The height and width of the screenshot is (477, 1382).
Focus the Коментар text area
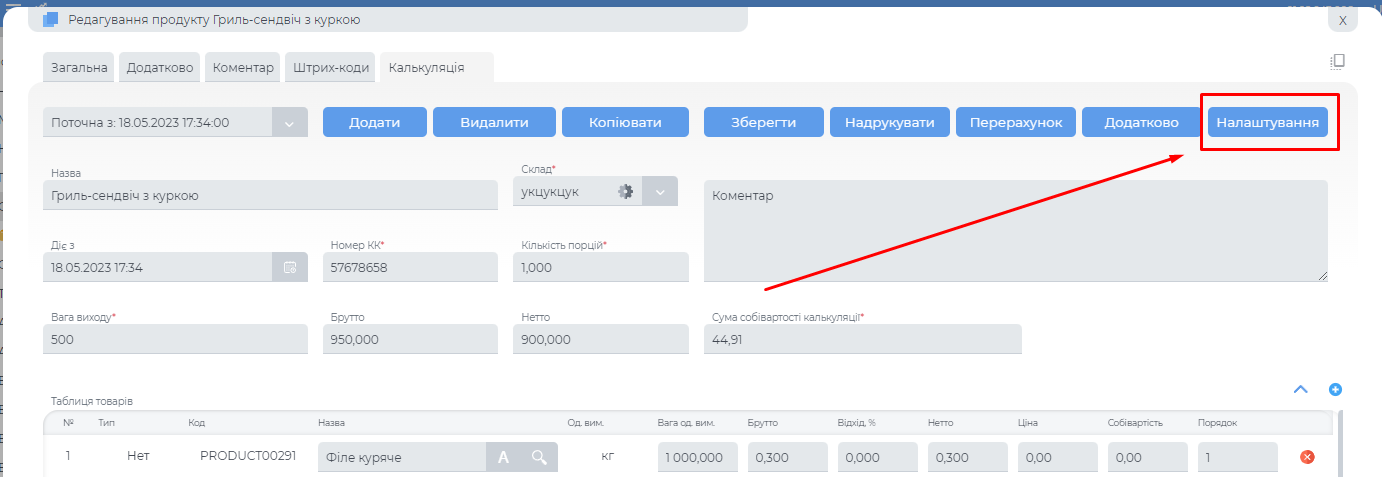(x=1015, y=231)
